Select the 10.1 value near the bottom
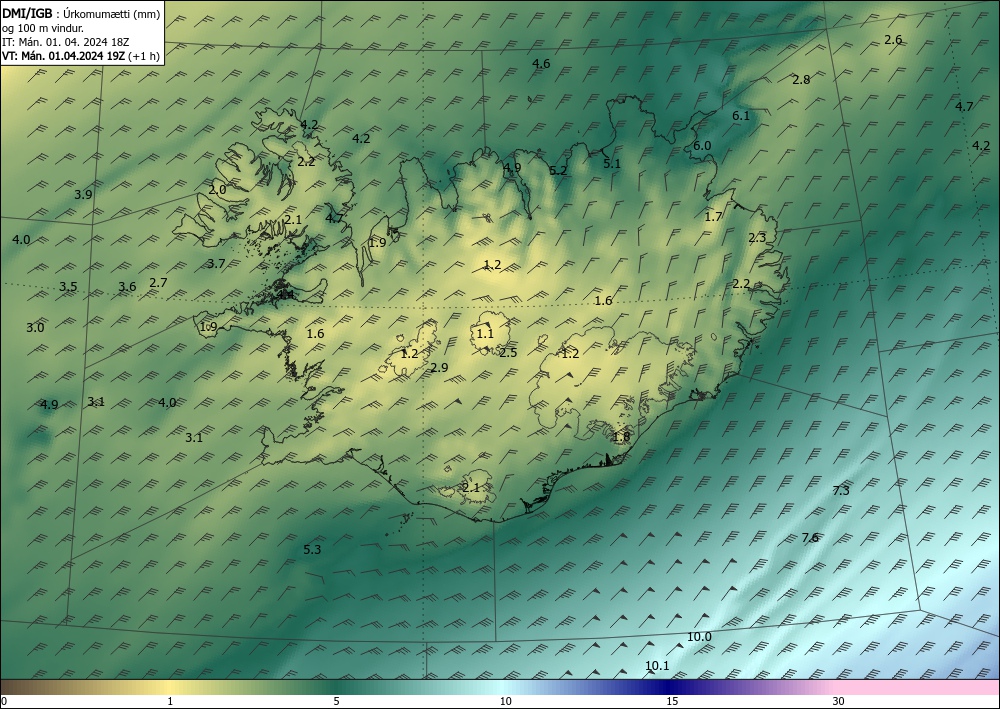Screen dimensions: 1000x709 point(657,666)
